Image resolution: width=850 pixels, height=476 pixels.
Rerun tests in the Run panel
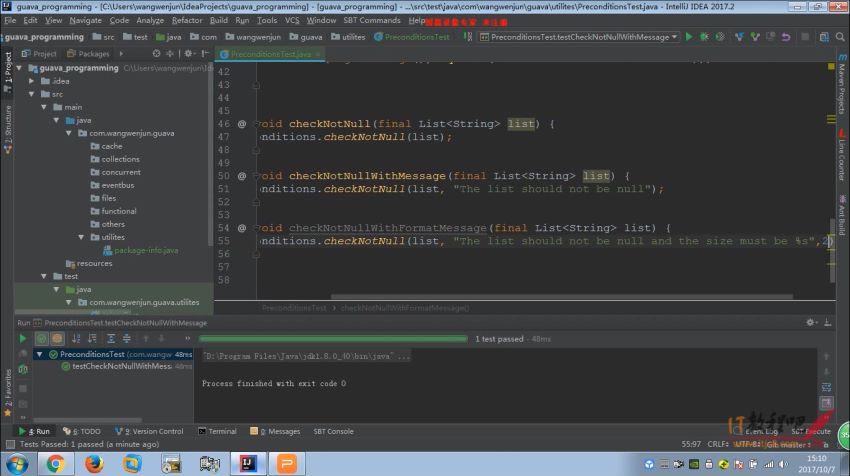(x=22, y=338)
